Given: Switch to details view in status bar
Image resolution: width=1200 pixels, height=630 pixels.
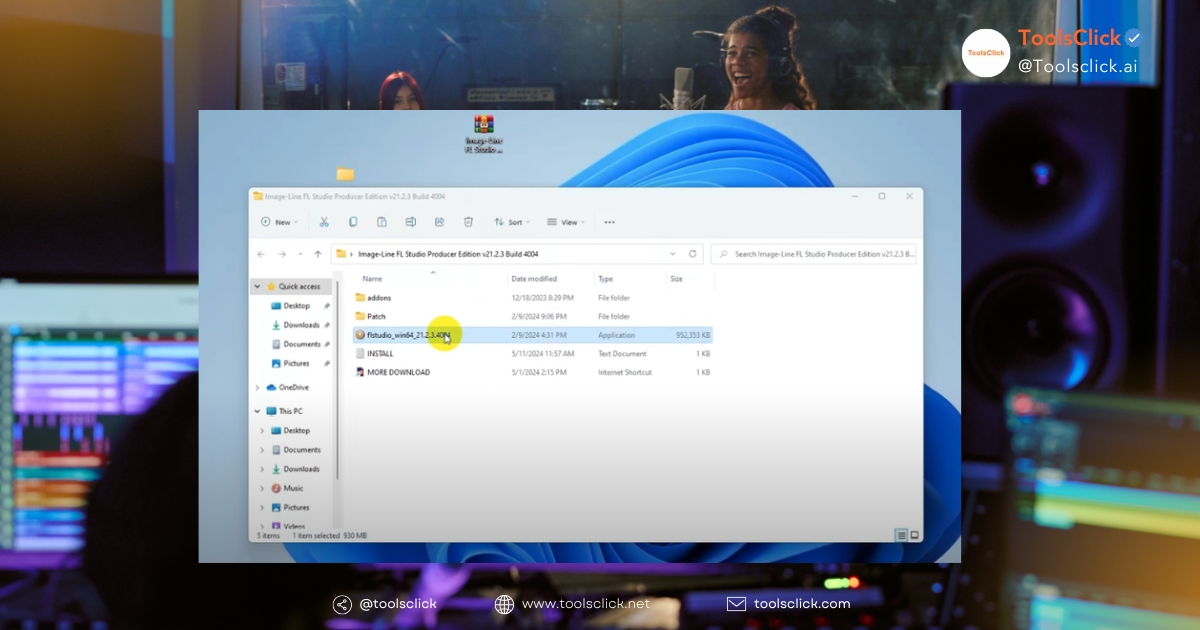Looking at the screenshot, I should point(901,536).
